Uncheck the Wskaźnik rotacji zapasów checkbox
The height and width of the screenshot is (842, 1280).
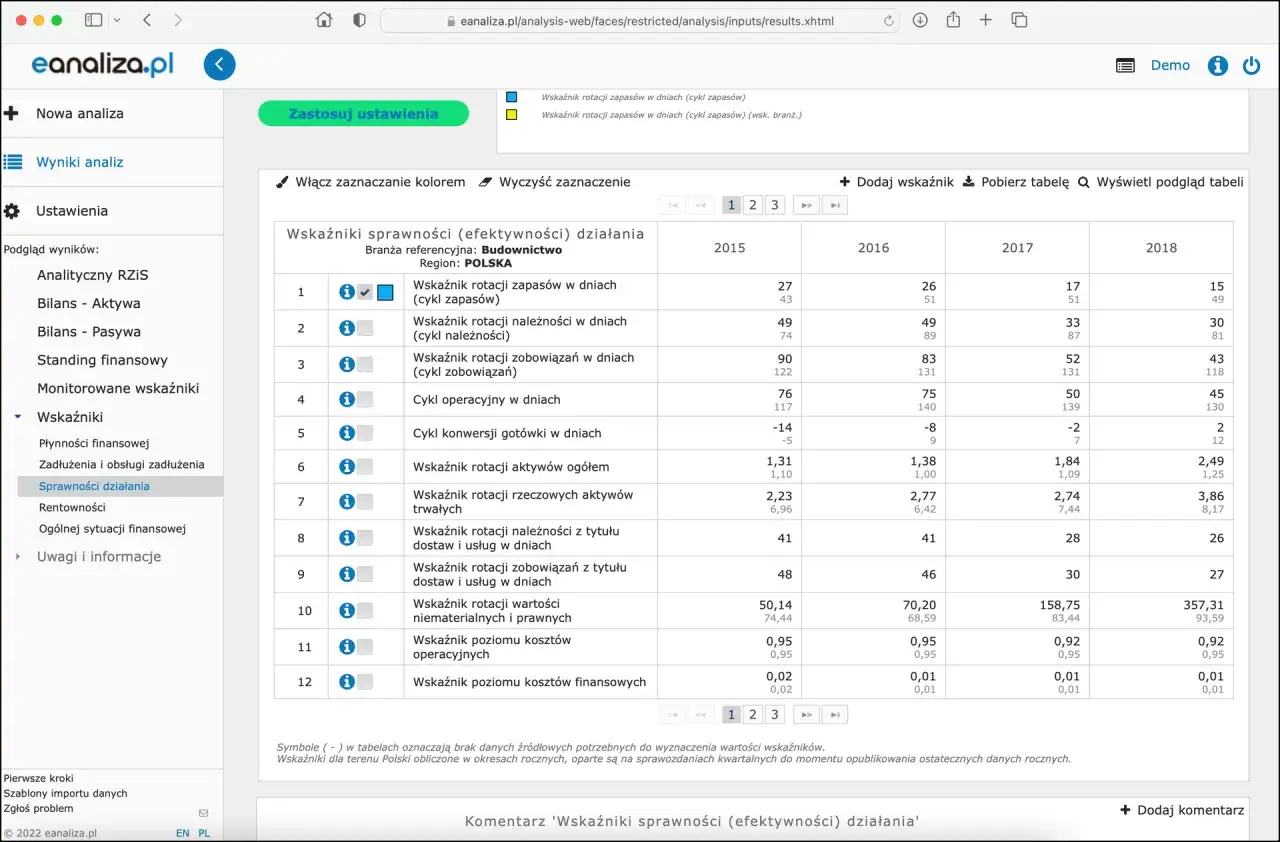pos(365,292)
